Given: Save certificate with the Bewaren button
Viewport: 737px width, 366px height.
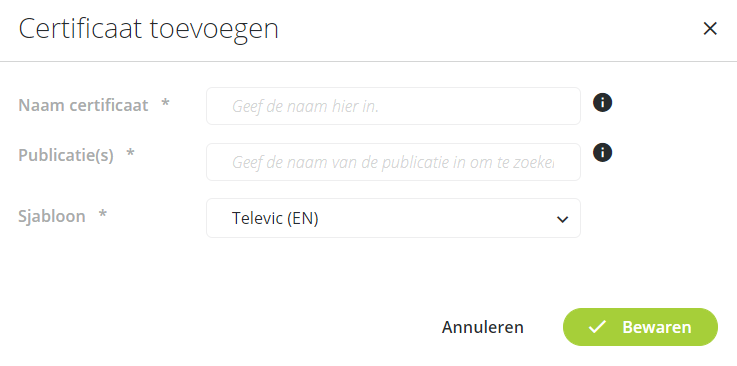Looking at the screenshot, I should coord(640,327).
